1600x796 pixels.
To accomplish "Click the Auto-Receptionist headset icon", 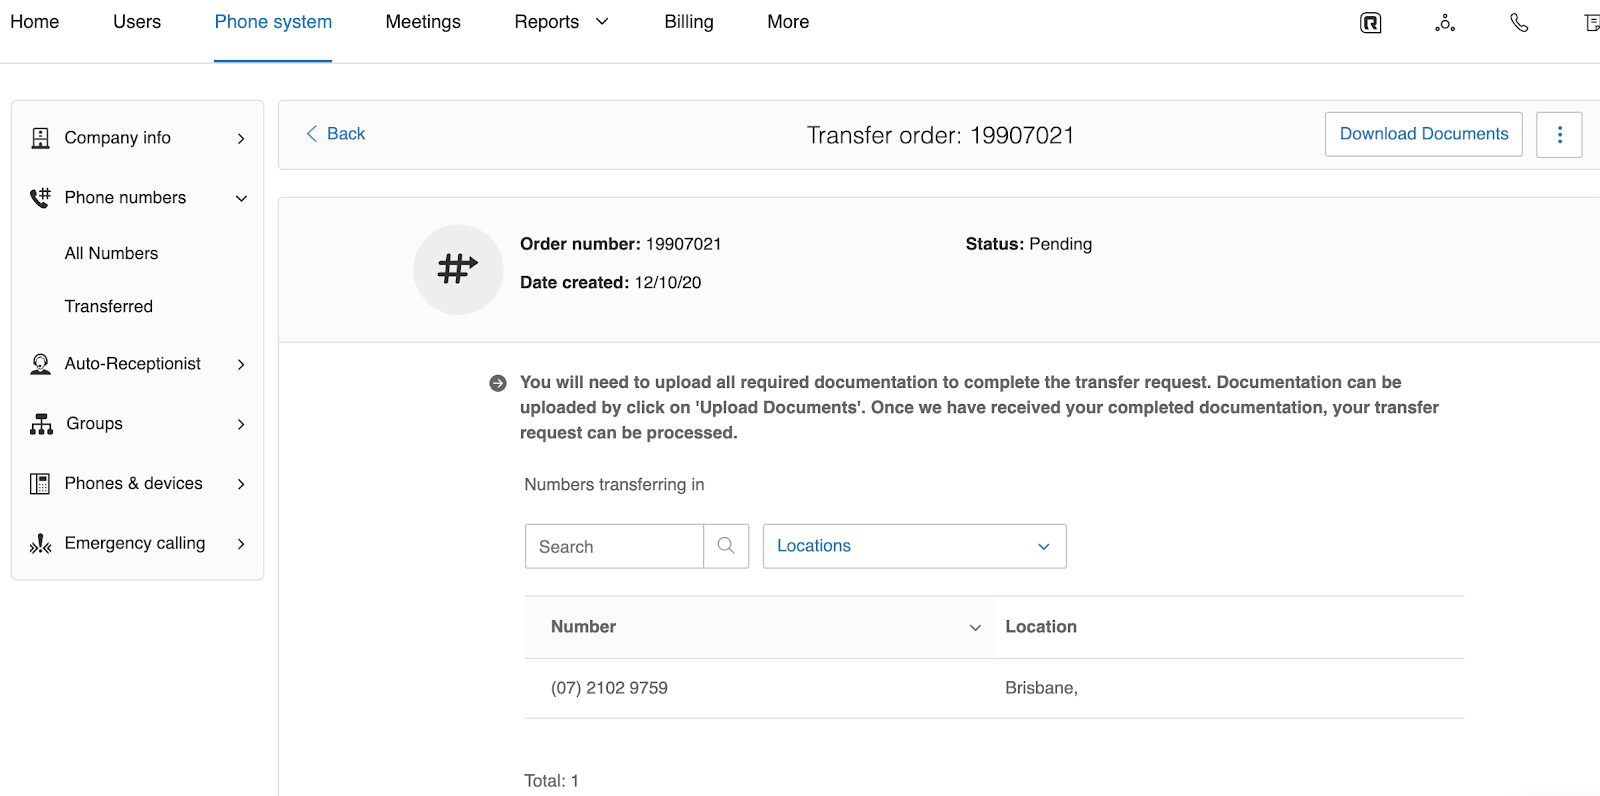I will [x=40, y=364].
